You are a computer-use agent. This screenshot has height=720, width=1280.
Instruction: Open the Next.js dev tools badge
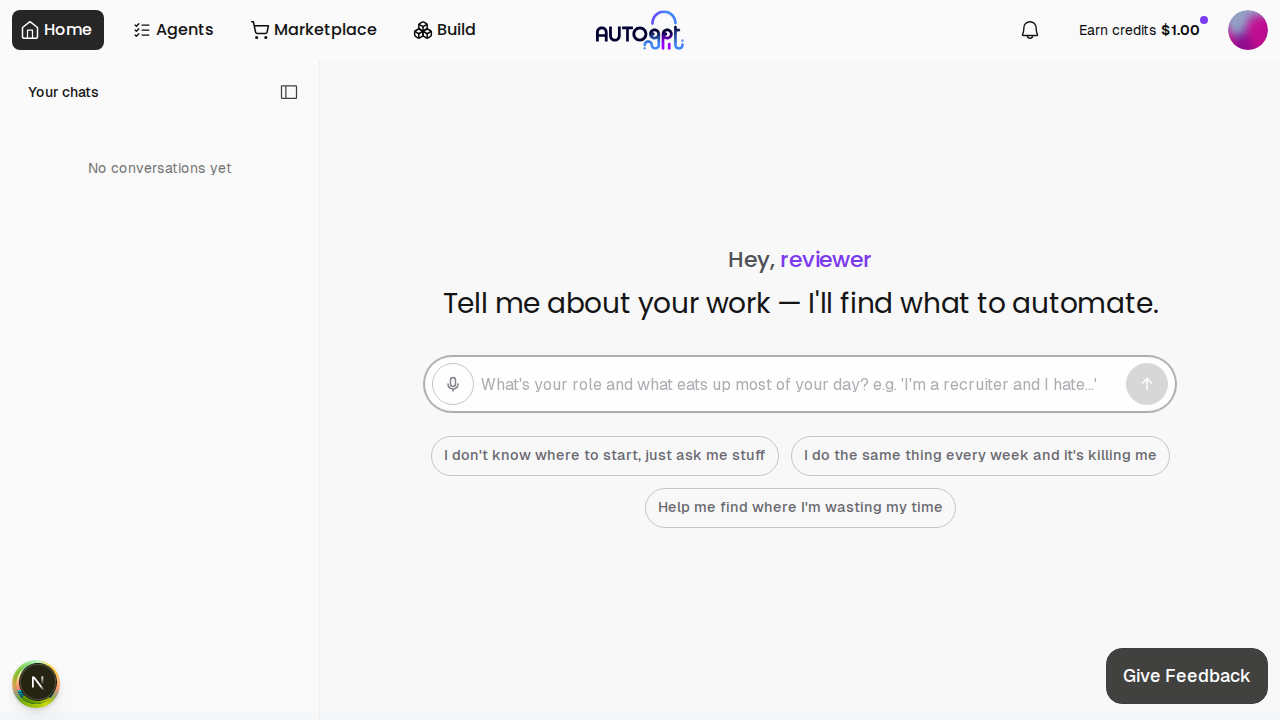point(36,684)
